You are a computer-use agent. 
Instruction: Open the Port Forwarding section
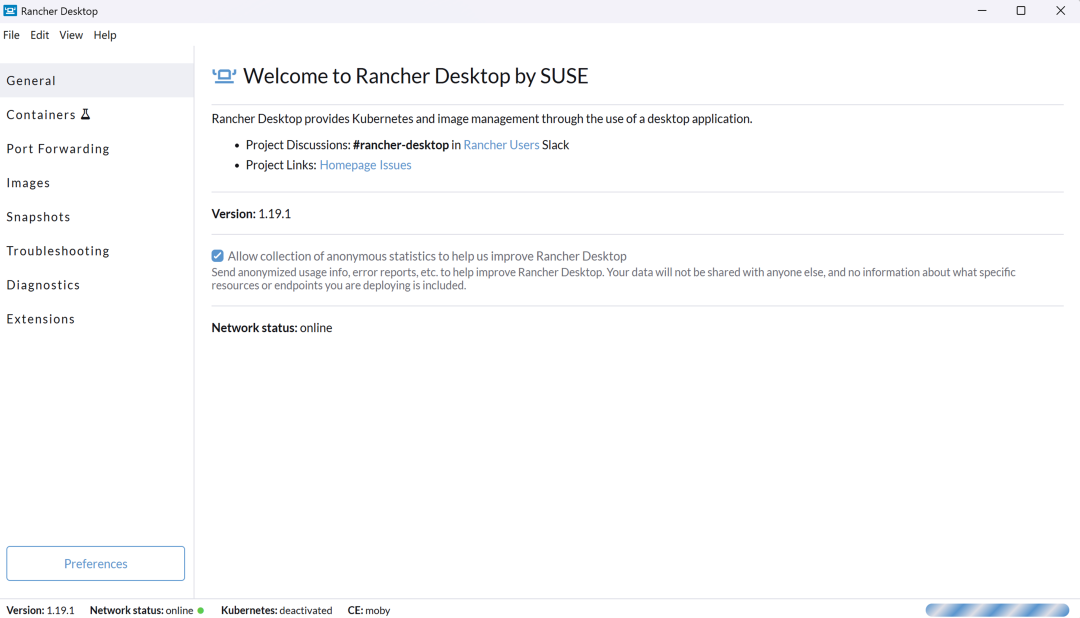[x=96, y=149]
